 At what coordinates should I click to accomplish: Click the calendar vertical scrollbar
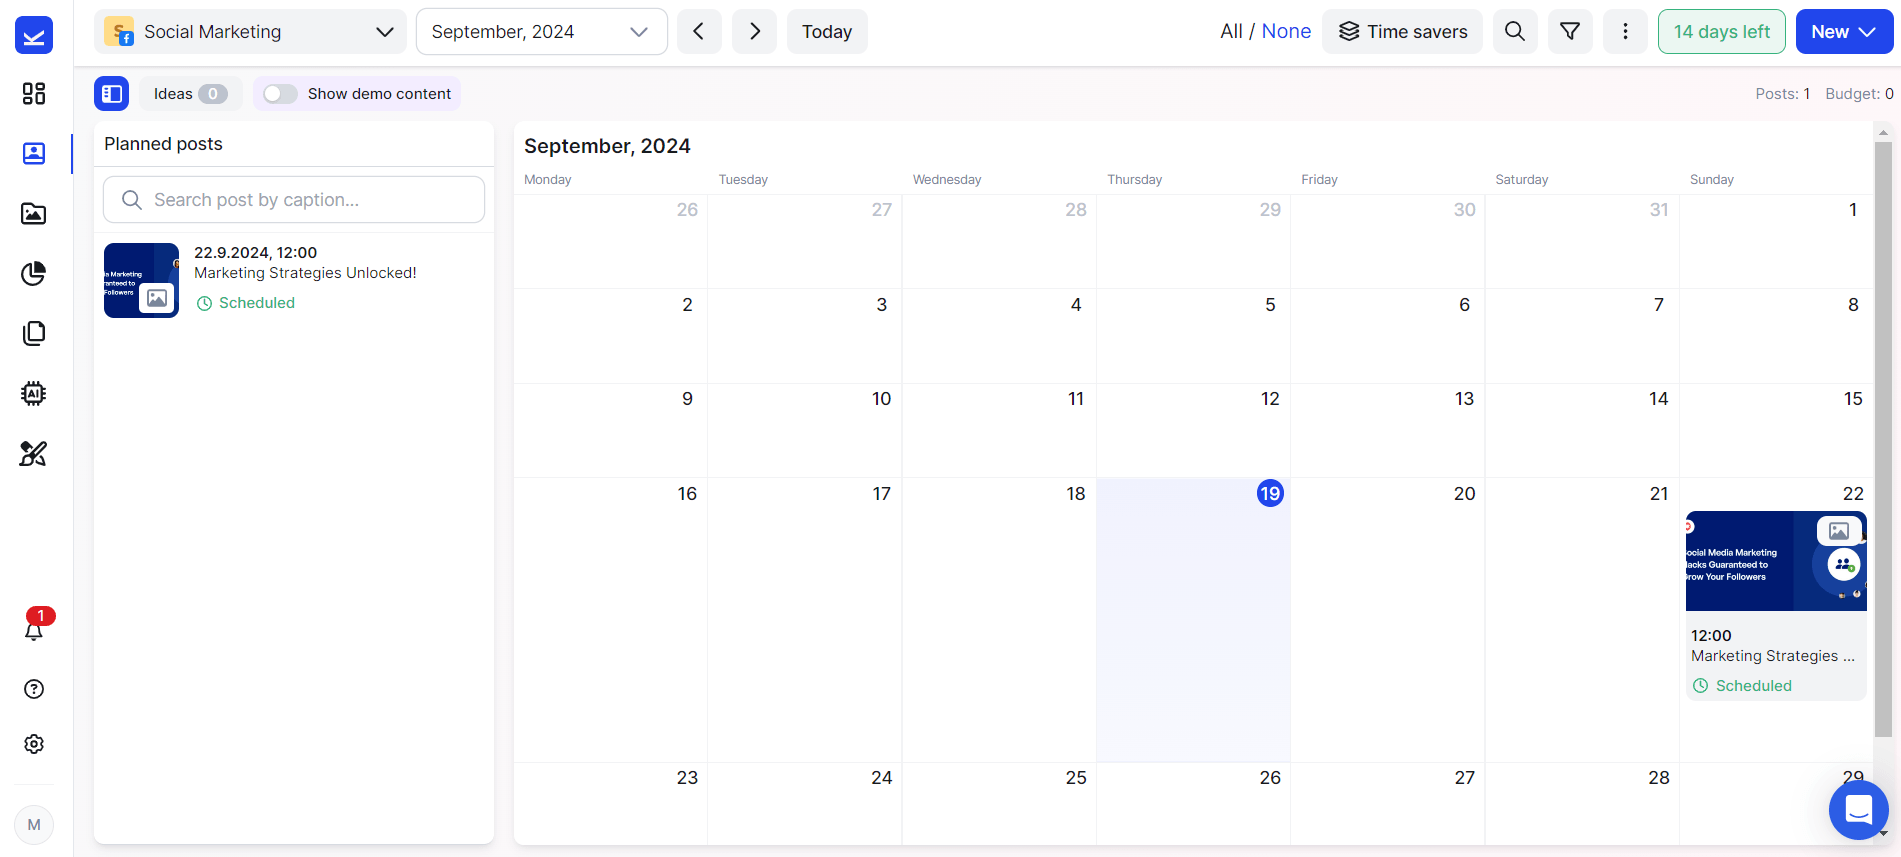[1883, 440]
